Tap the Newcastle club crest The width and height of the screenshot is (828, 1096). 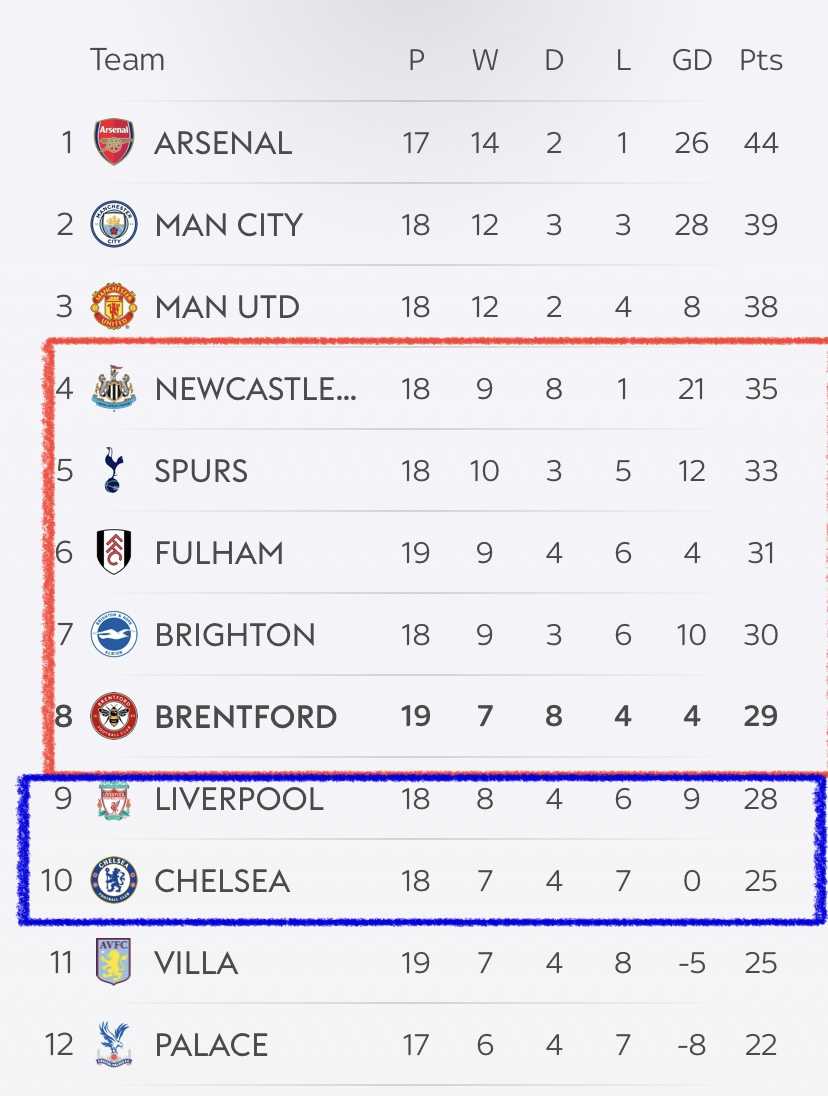114,387
